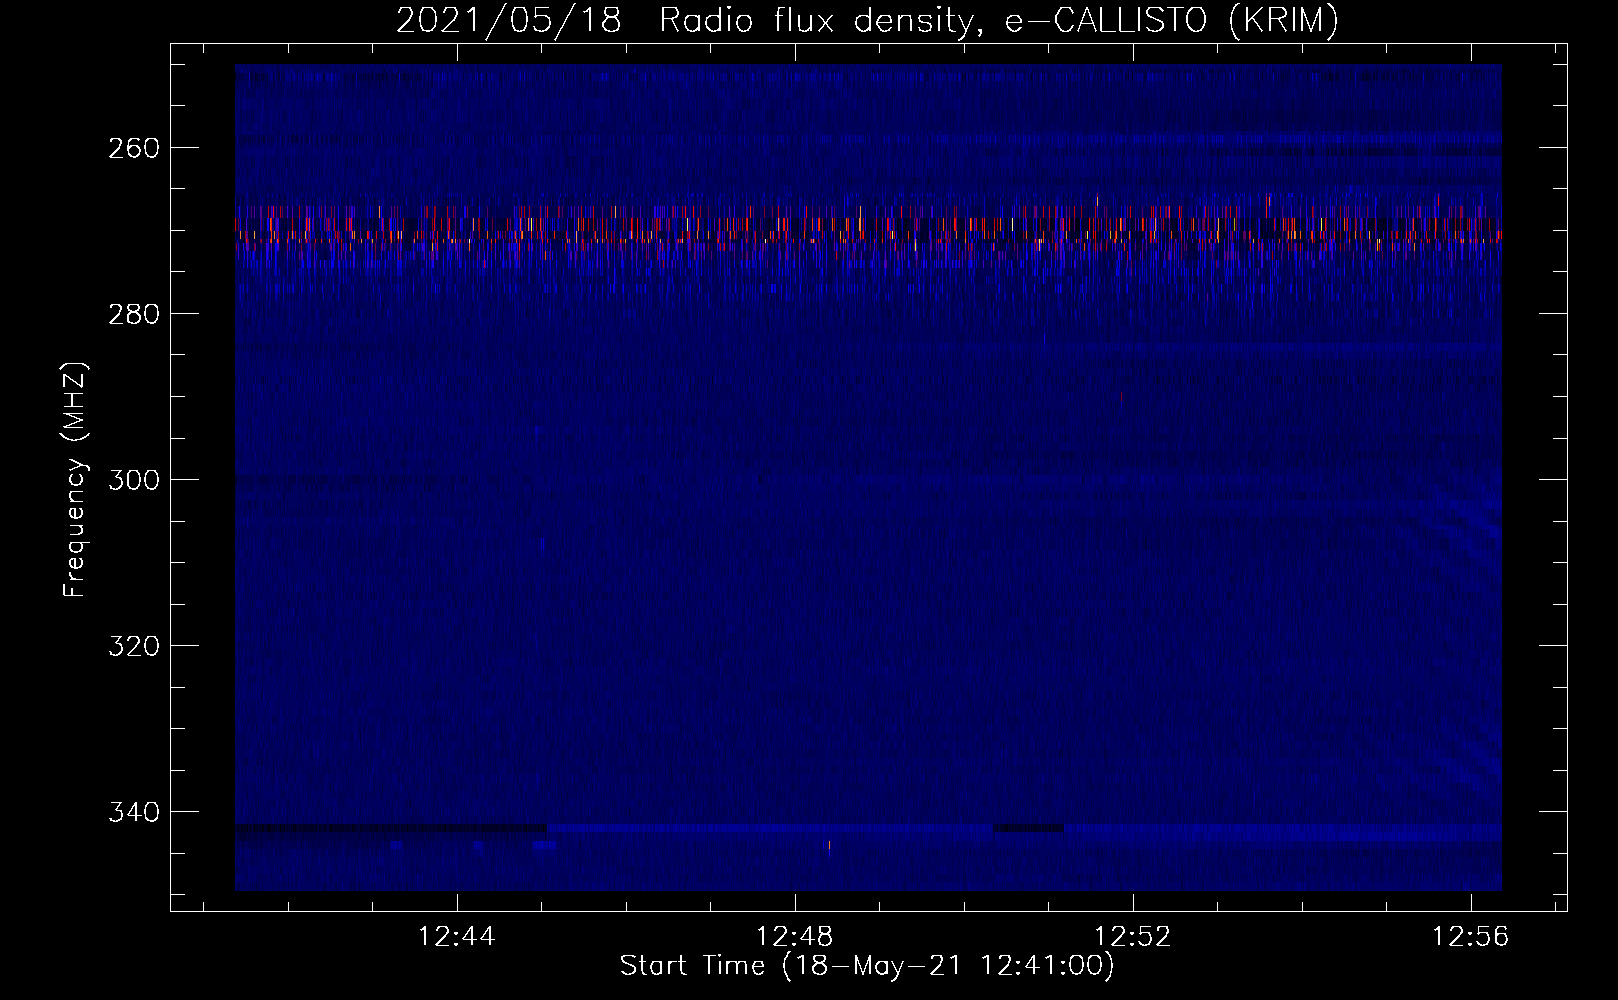The width and height of the screenshot is (1618, 1000).
Task: Click the date 2021/05/18 in the title
Action: click(508, 20)
